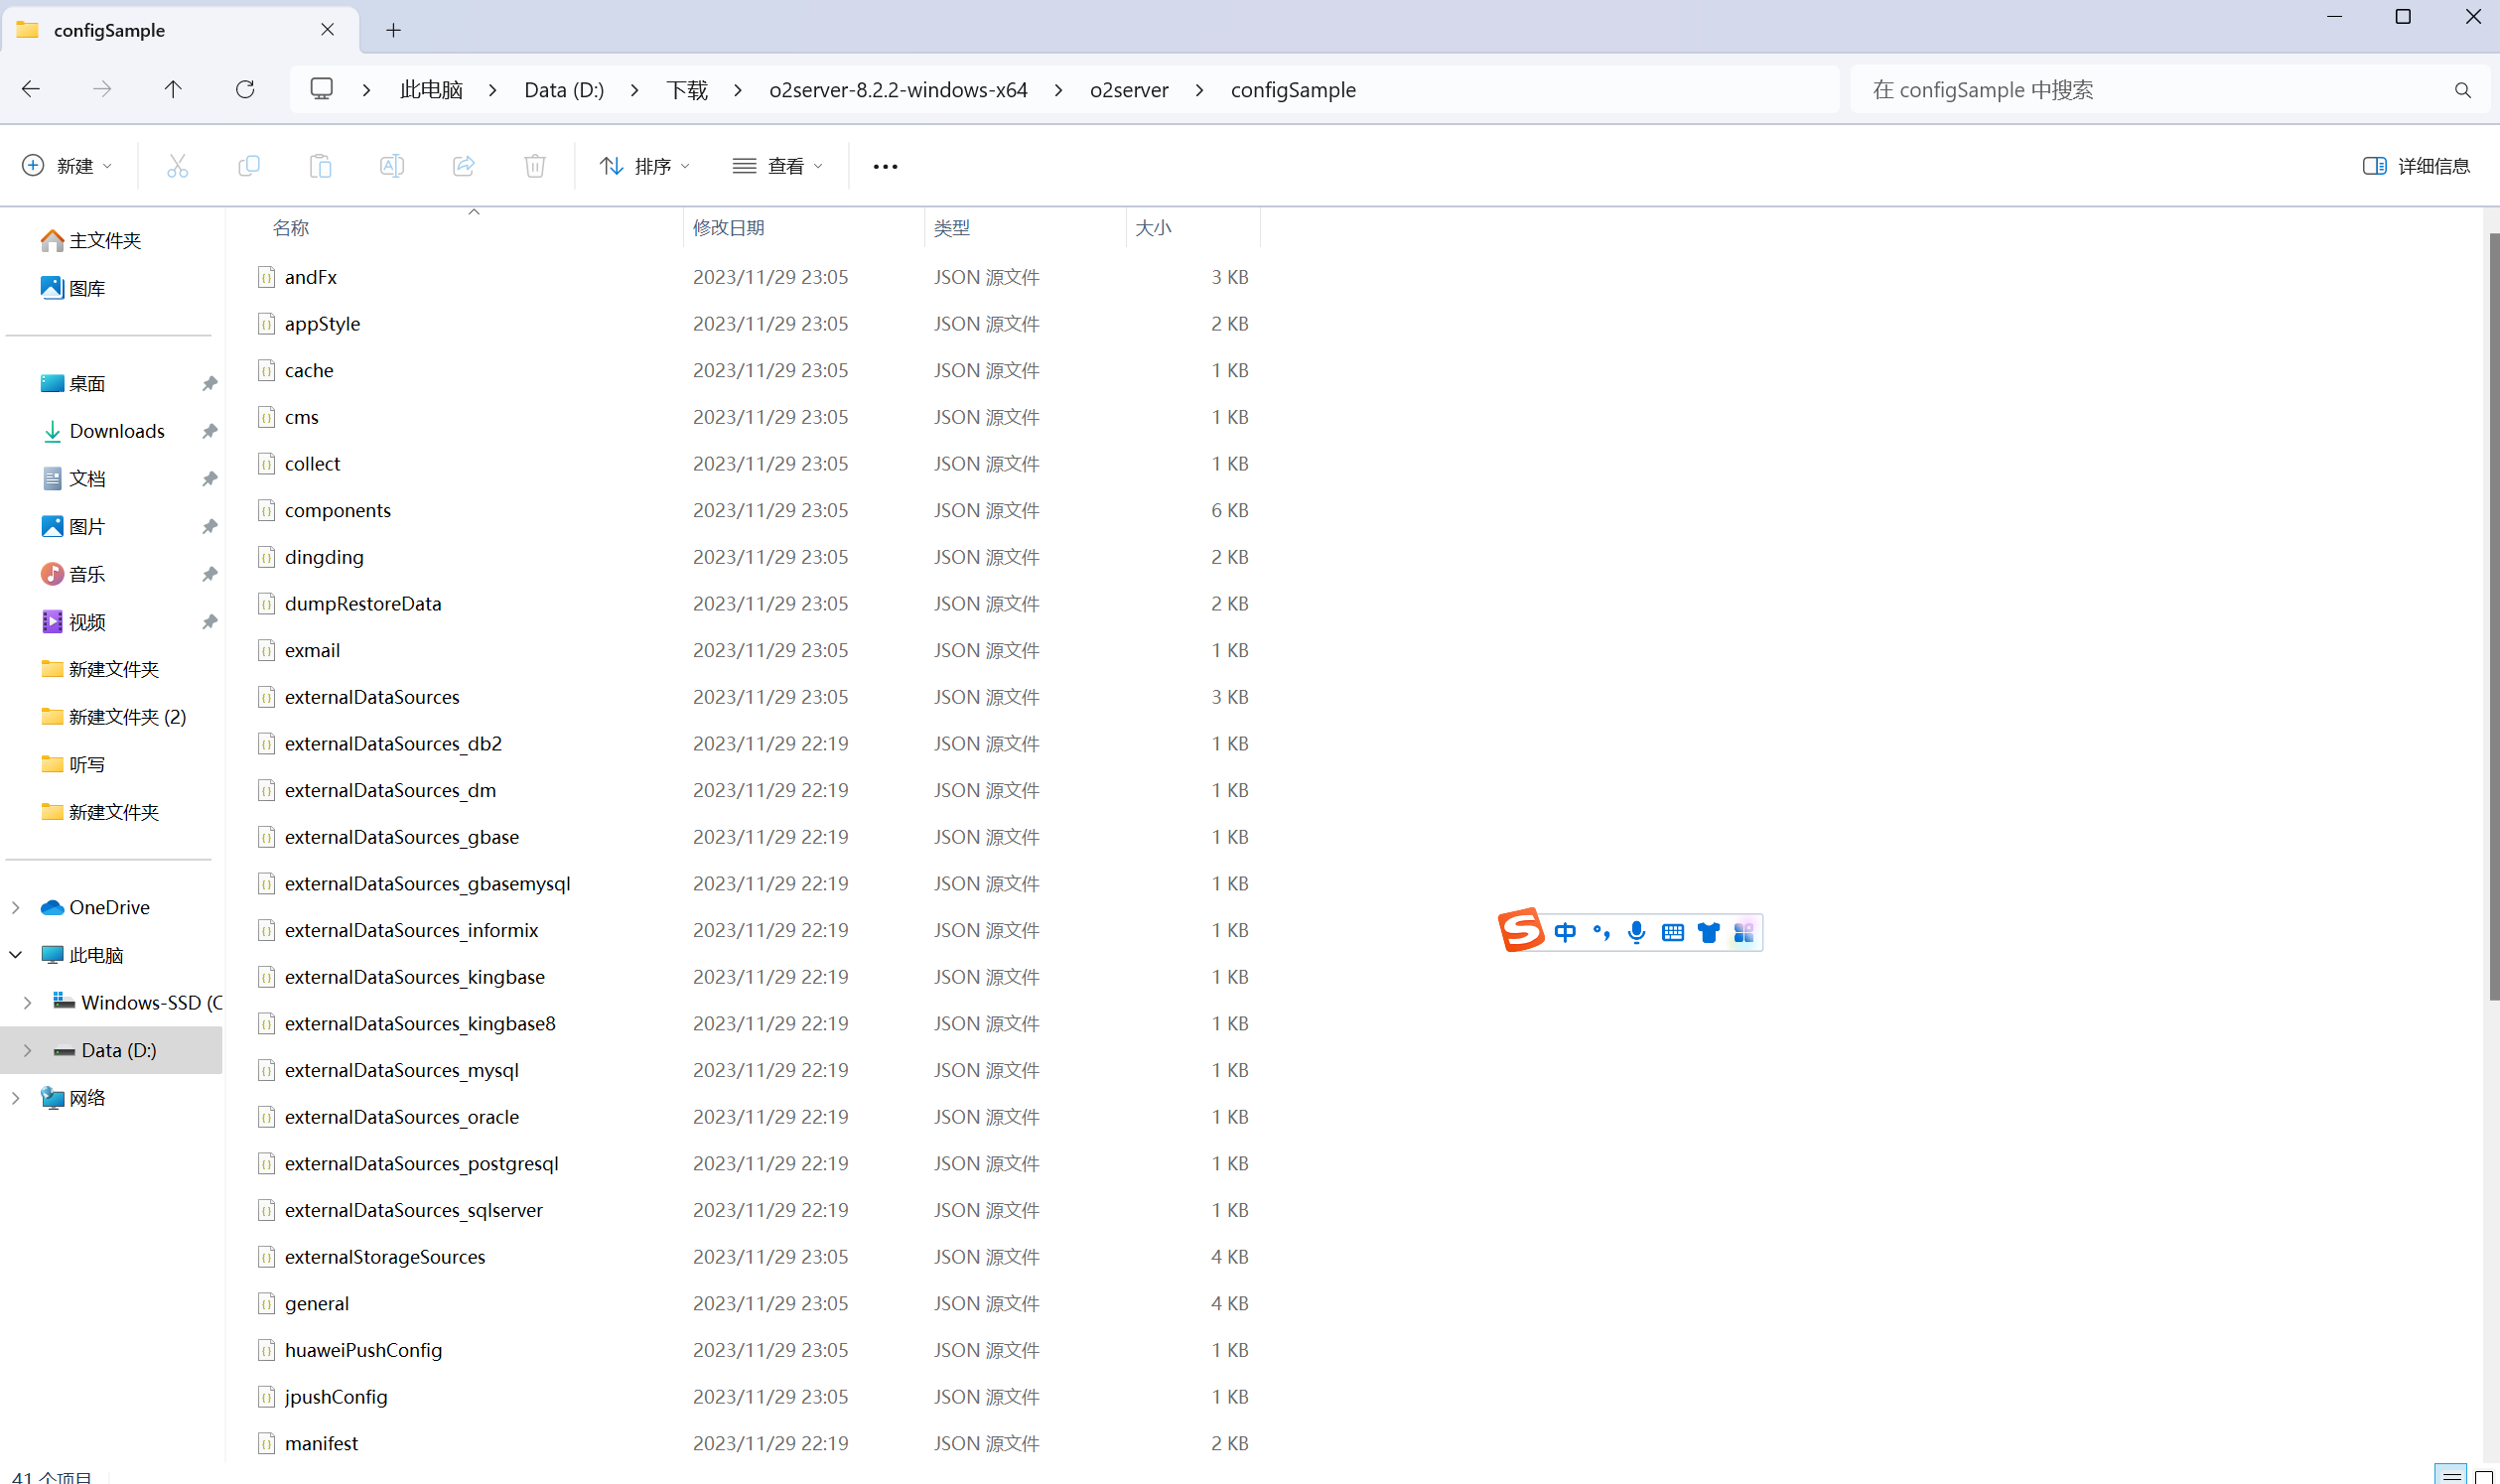Click the Refresh button in navigation bar

245,90
